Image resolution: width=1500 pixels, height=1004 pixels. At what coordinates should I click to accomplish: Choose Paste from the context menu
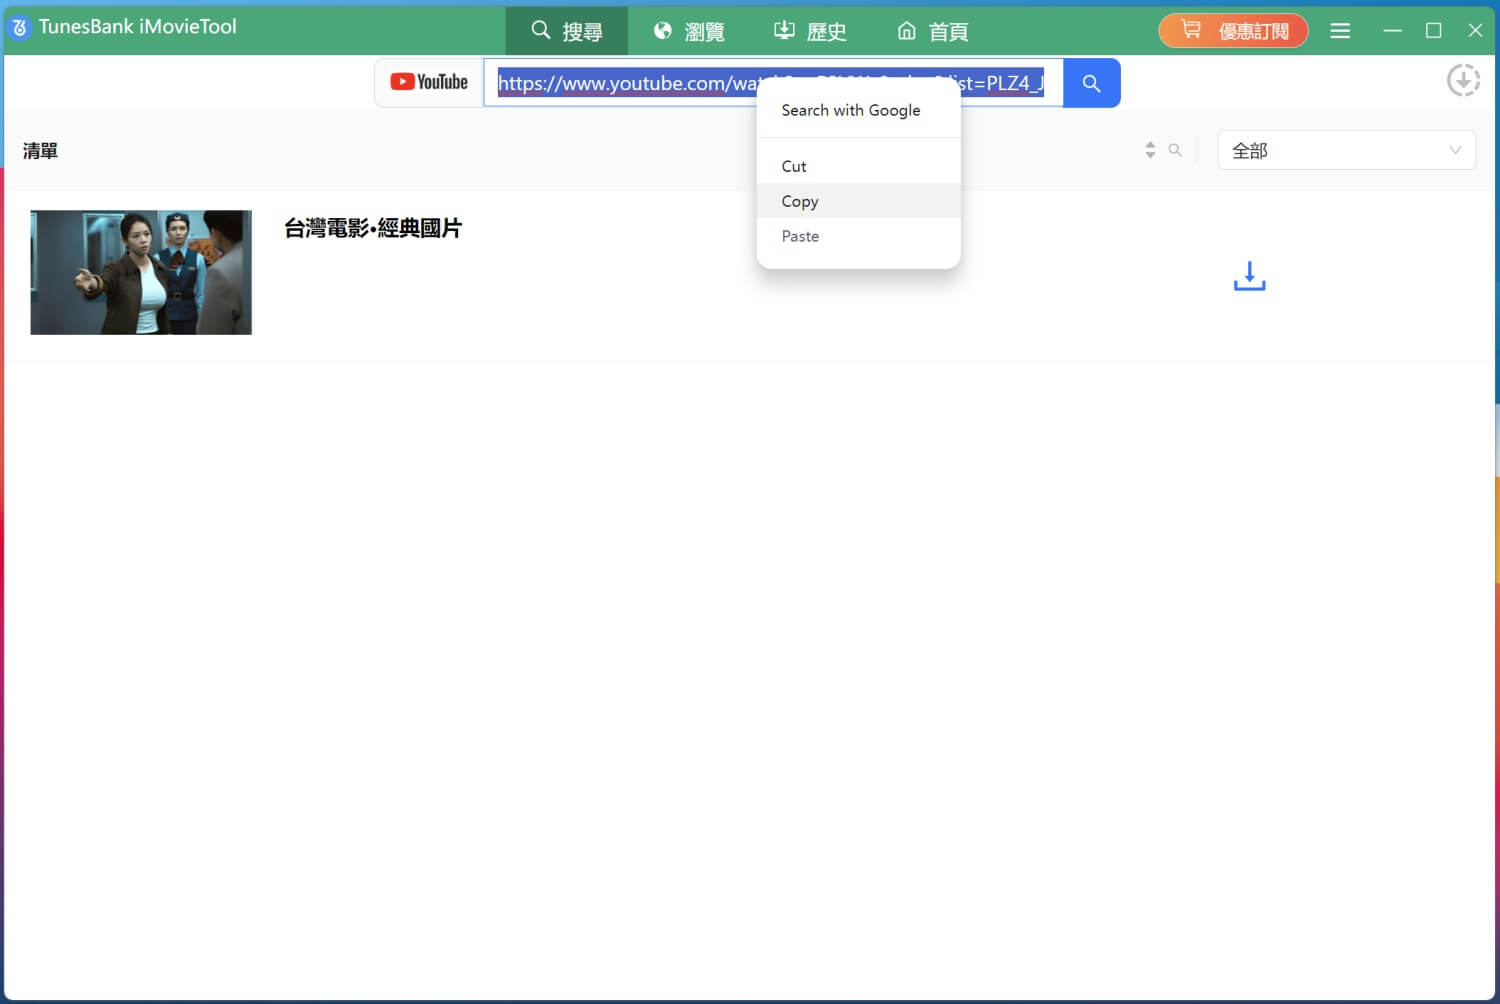(800, 236)
